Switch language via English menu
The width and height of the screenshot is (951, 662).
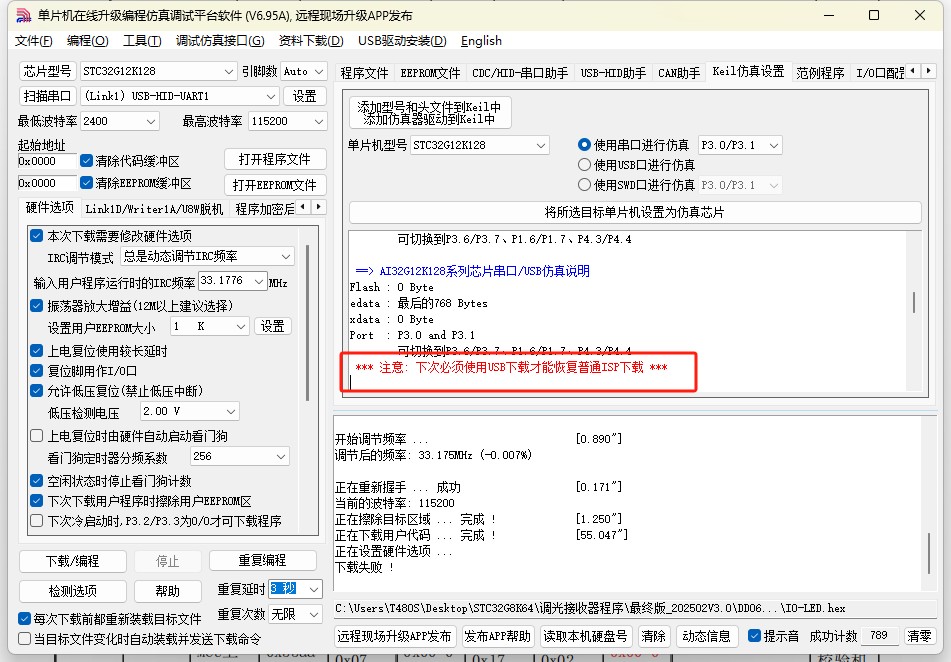(x=481, y=41)
